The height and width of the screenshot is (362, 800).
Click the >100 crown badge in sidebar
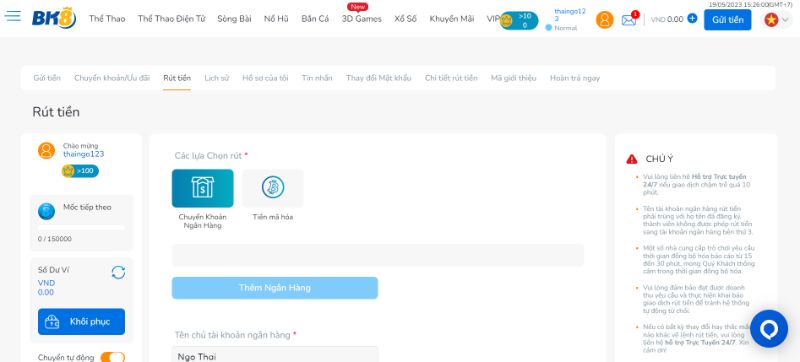coord(80,171)
